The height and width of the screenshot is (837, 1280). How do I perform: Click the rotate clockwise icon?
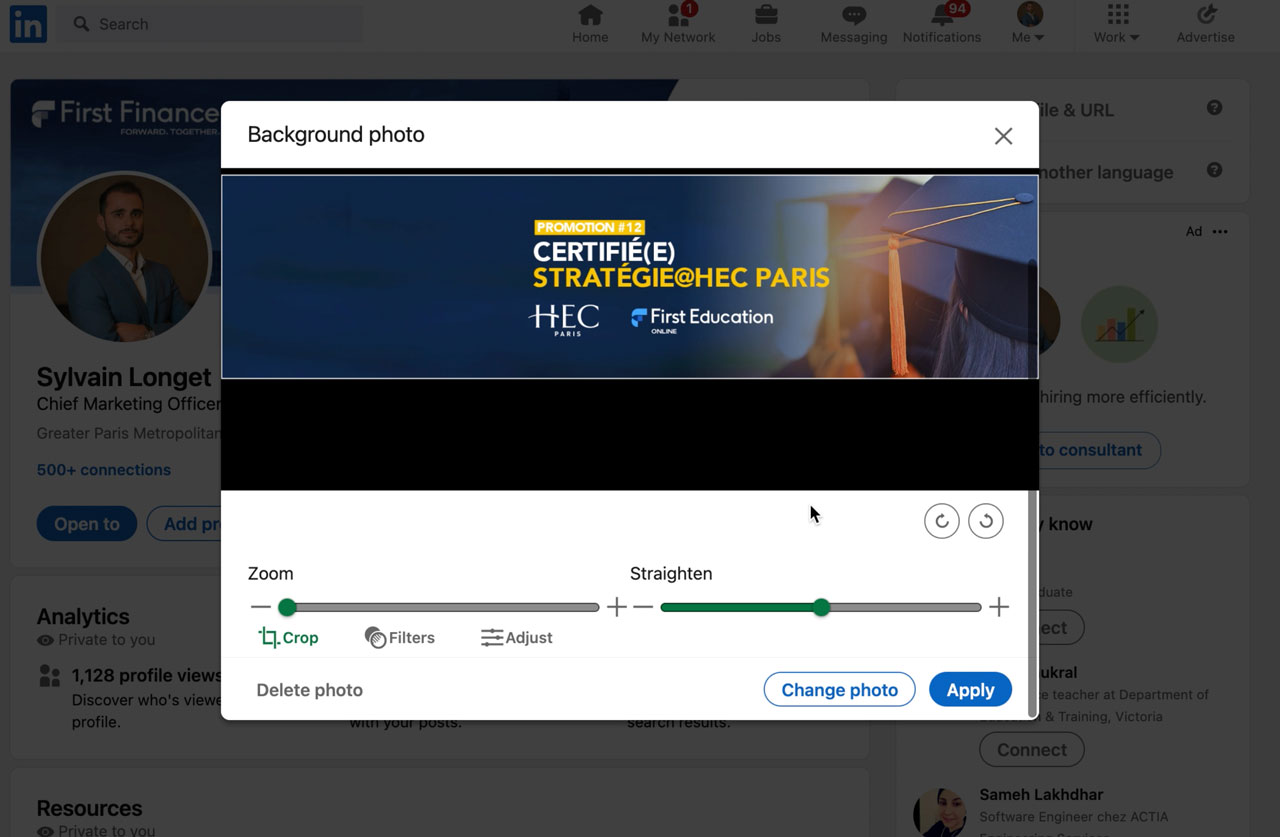click(x=941, y=521)
